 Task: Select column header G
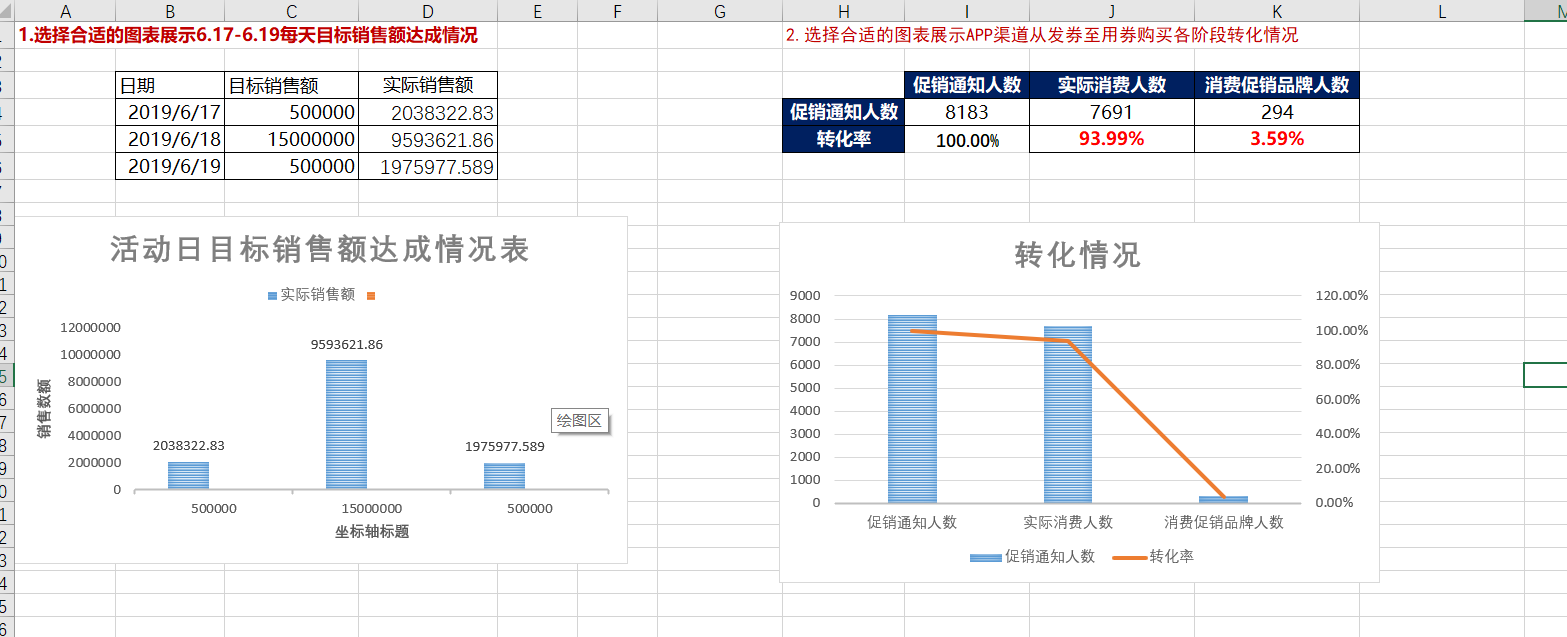pos(720,10)
